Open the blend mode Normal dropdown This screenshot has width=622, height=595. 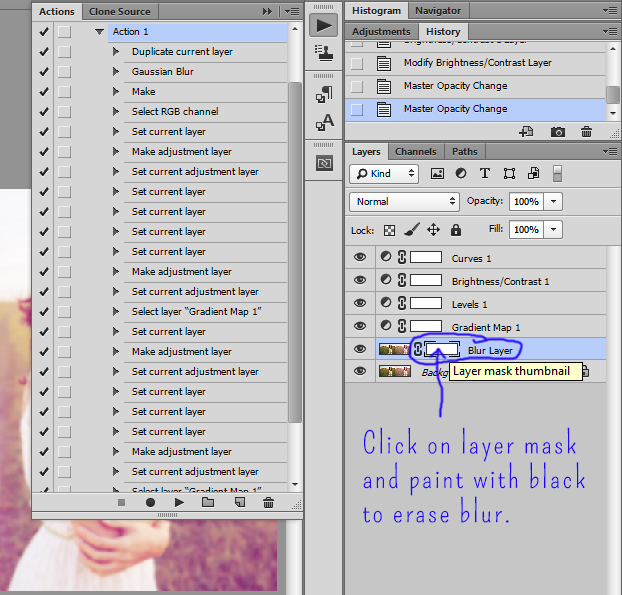coord(403,201)
